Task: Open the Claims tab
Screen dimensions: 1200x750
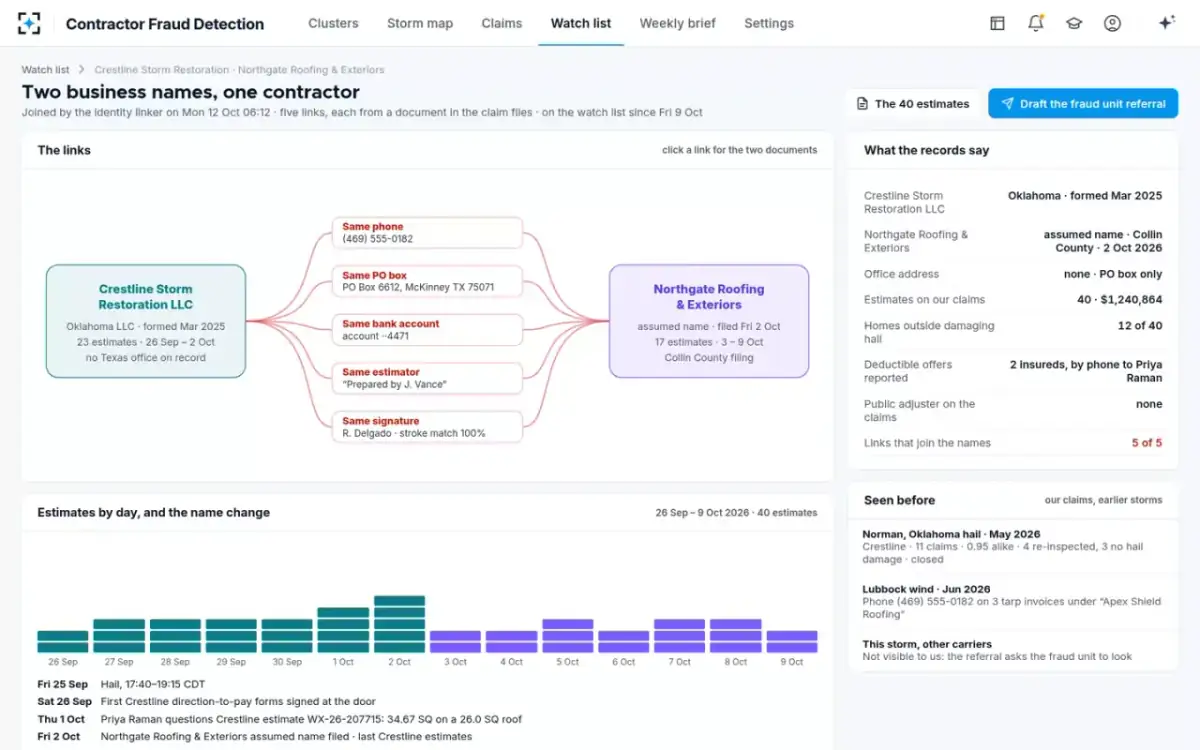Action: tap(502, 23)
